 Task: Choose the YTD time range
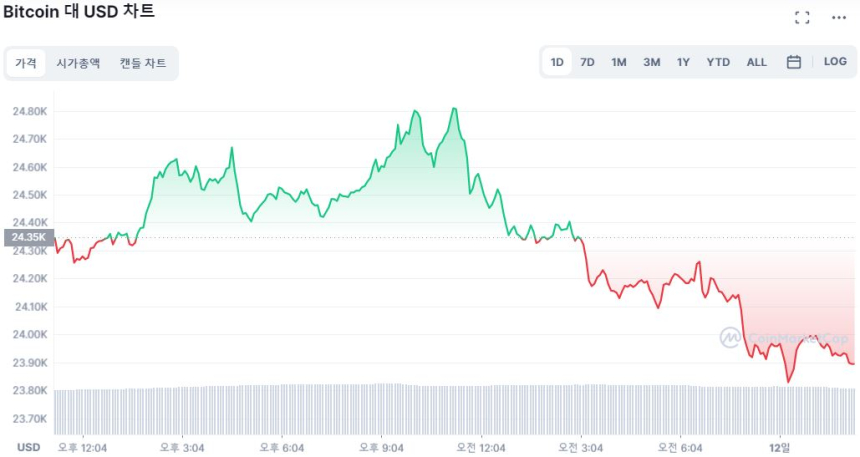[x=718, y=62]
